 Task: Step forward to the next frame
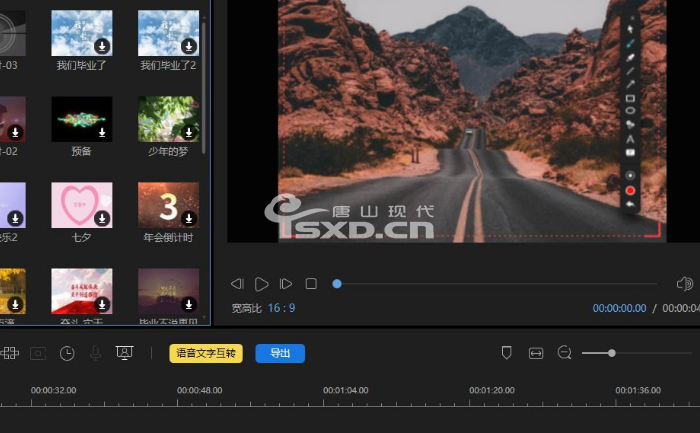click(x=286, y=283)
